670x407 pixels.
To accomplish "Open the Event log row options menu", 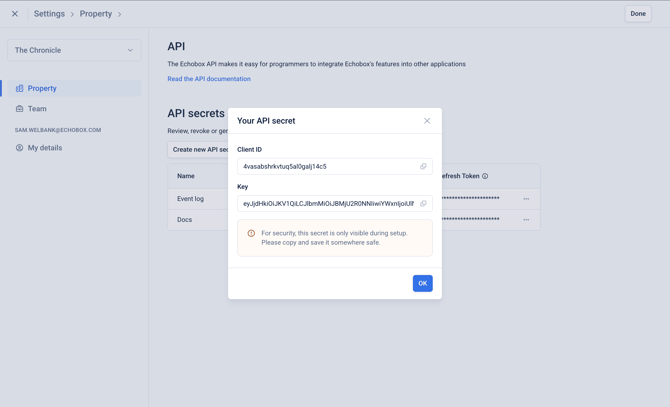I will 526,199.
